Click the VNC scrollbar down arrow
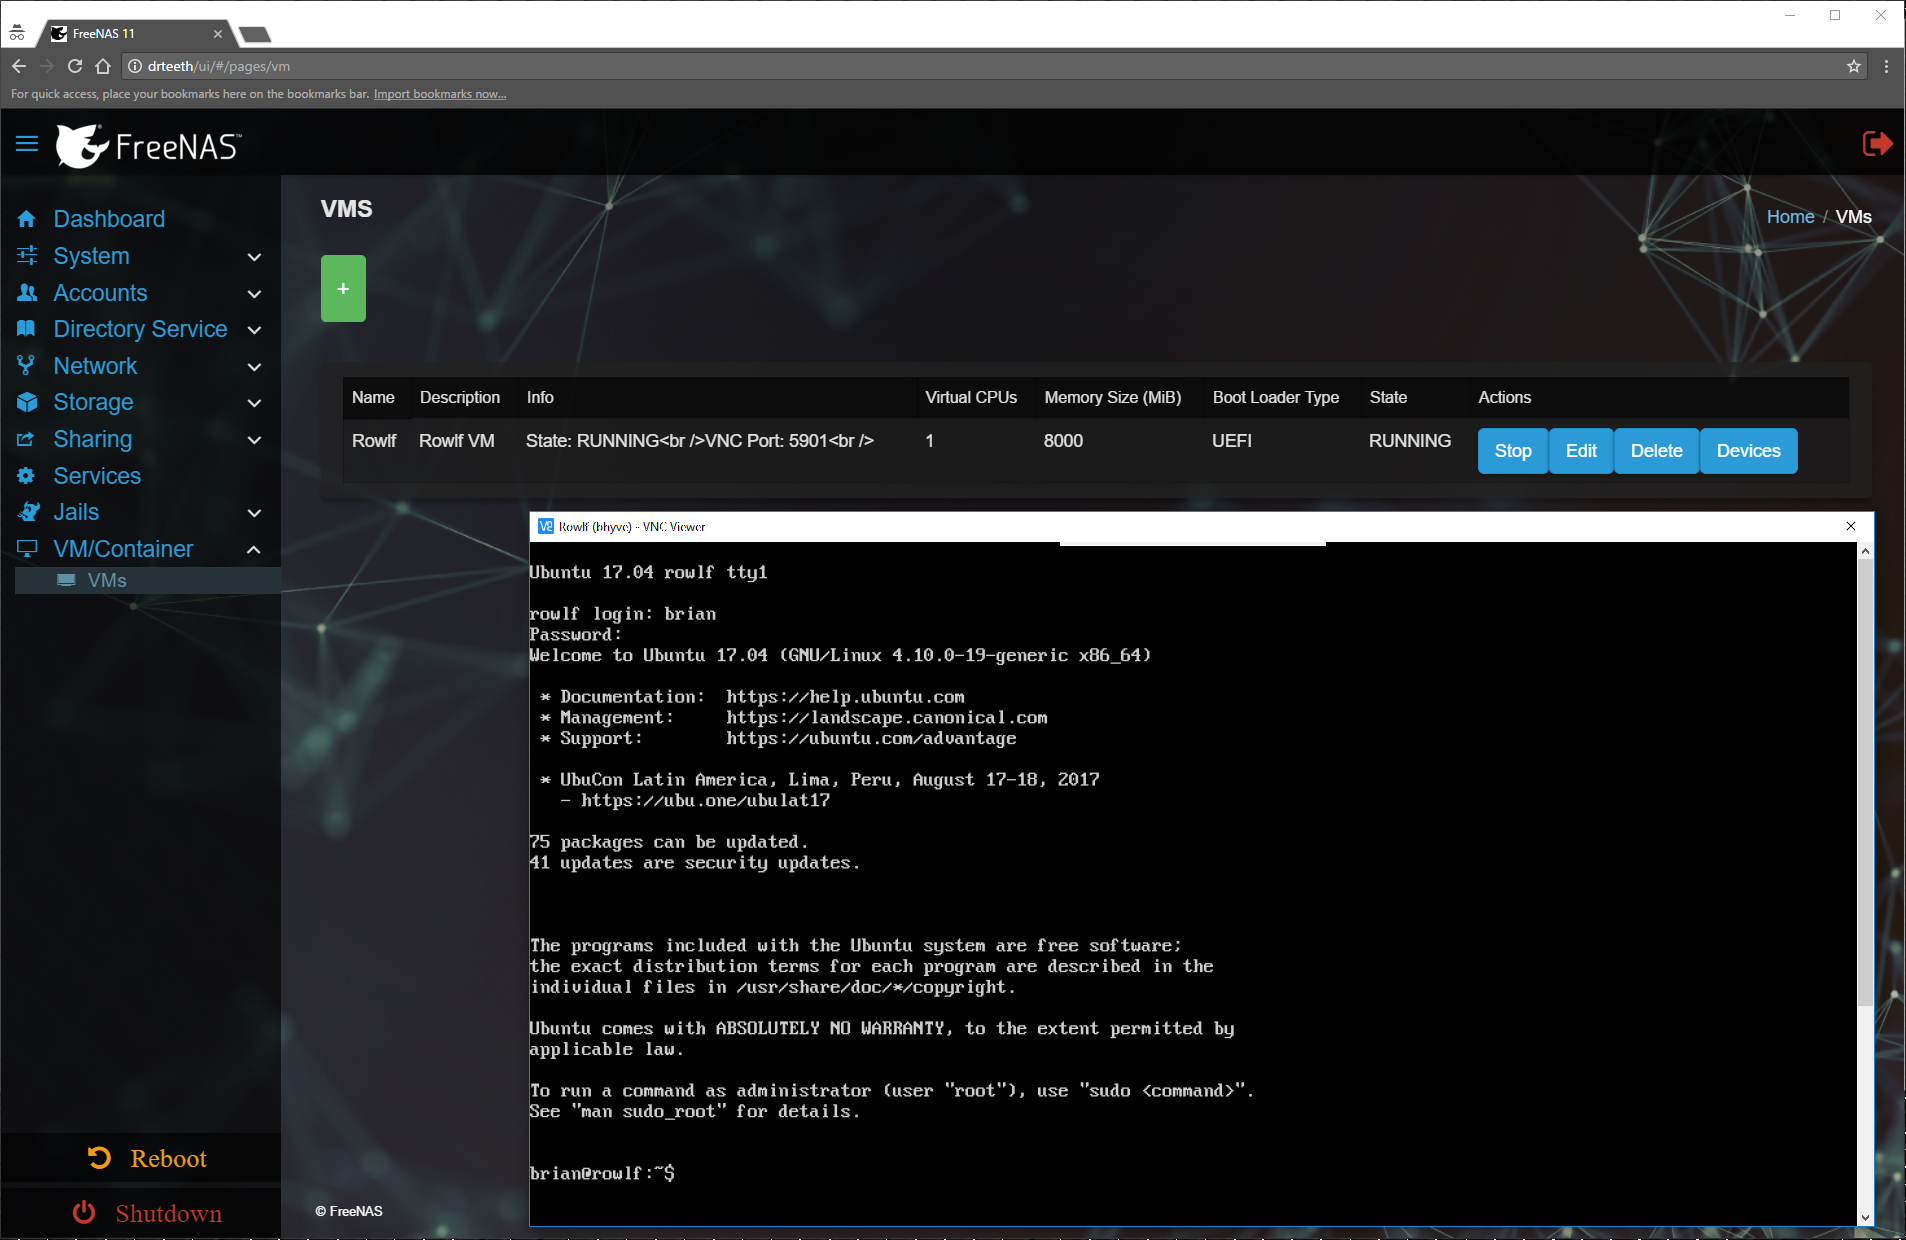The height and width of the screenshot is (1240, 1906). (1865, 1217)
